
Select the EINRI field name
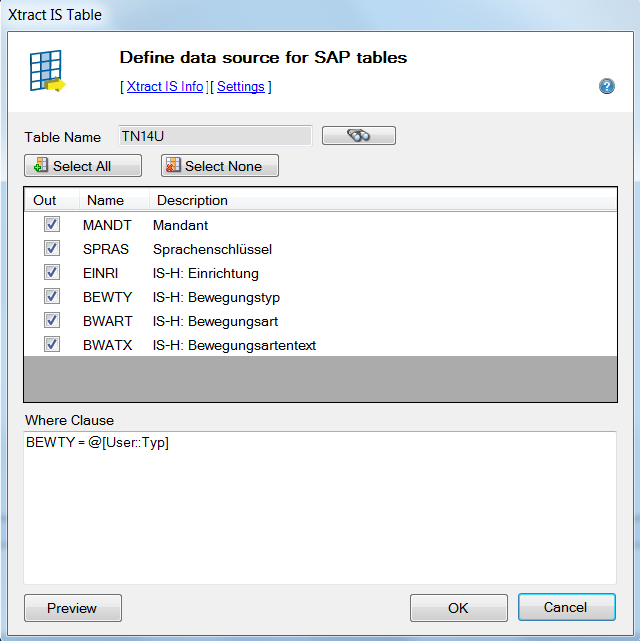[x=101, y=273]
